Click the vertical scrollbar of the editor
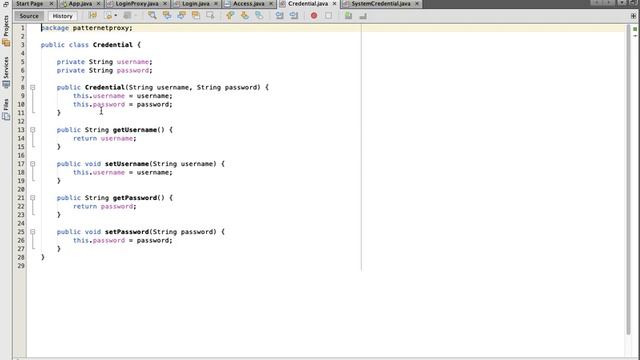 click(x=628, y=180)
